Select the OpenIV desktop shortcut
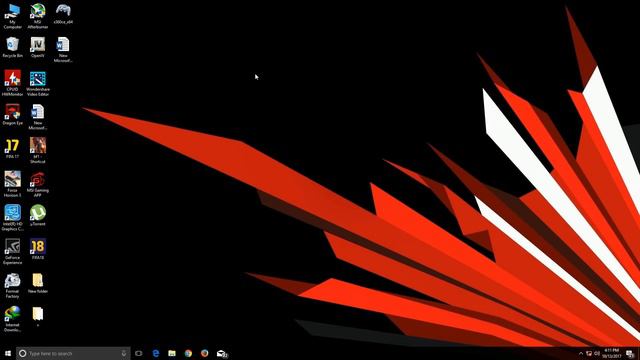 38,47
